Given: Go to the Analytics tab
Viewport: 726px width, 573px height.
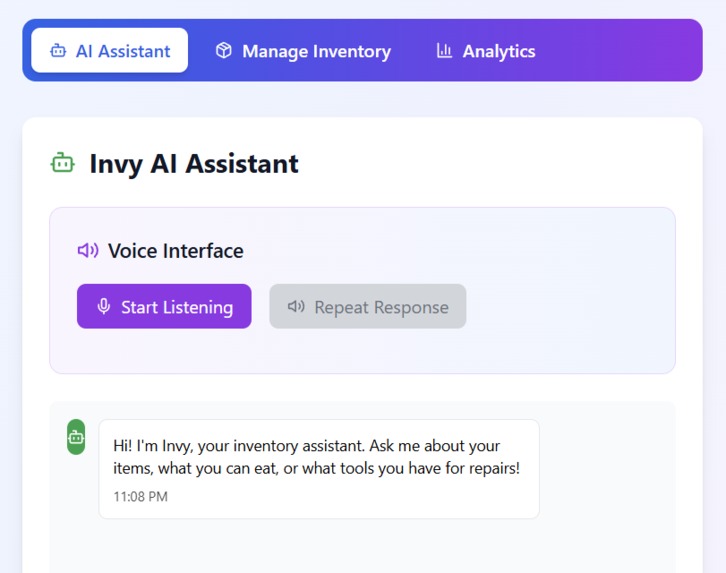Looking at the screenshot, I should coord(486,50).
